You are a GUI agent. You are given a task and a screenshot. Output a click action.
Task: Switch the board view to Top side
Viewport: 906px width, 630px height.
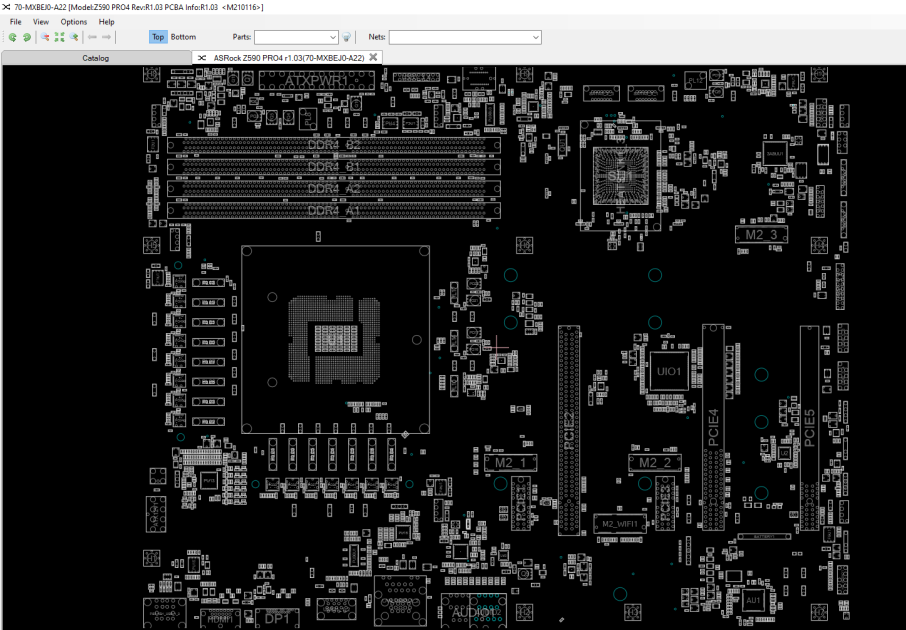pos(158,37)
